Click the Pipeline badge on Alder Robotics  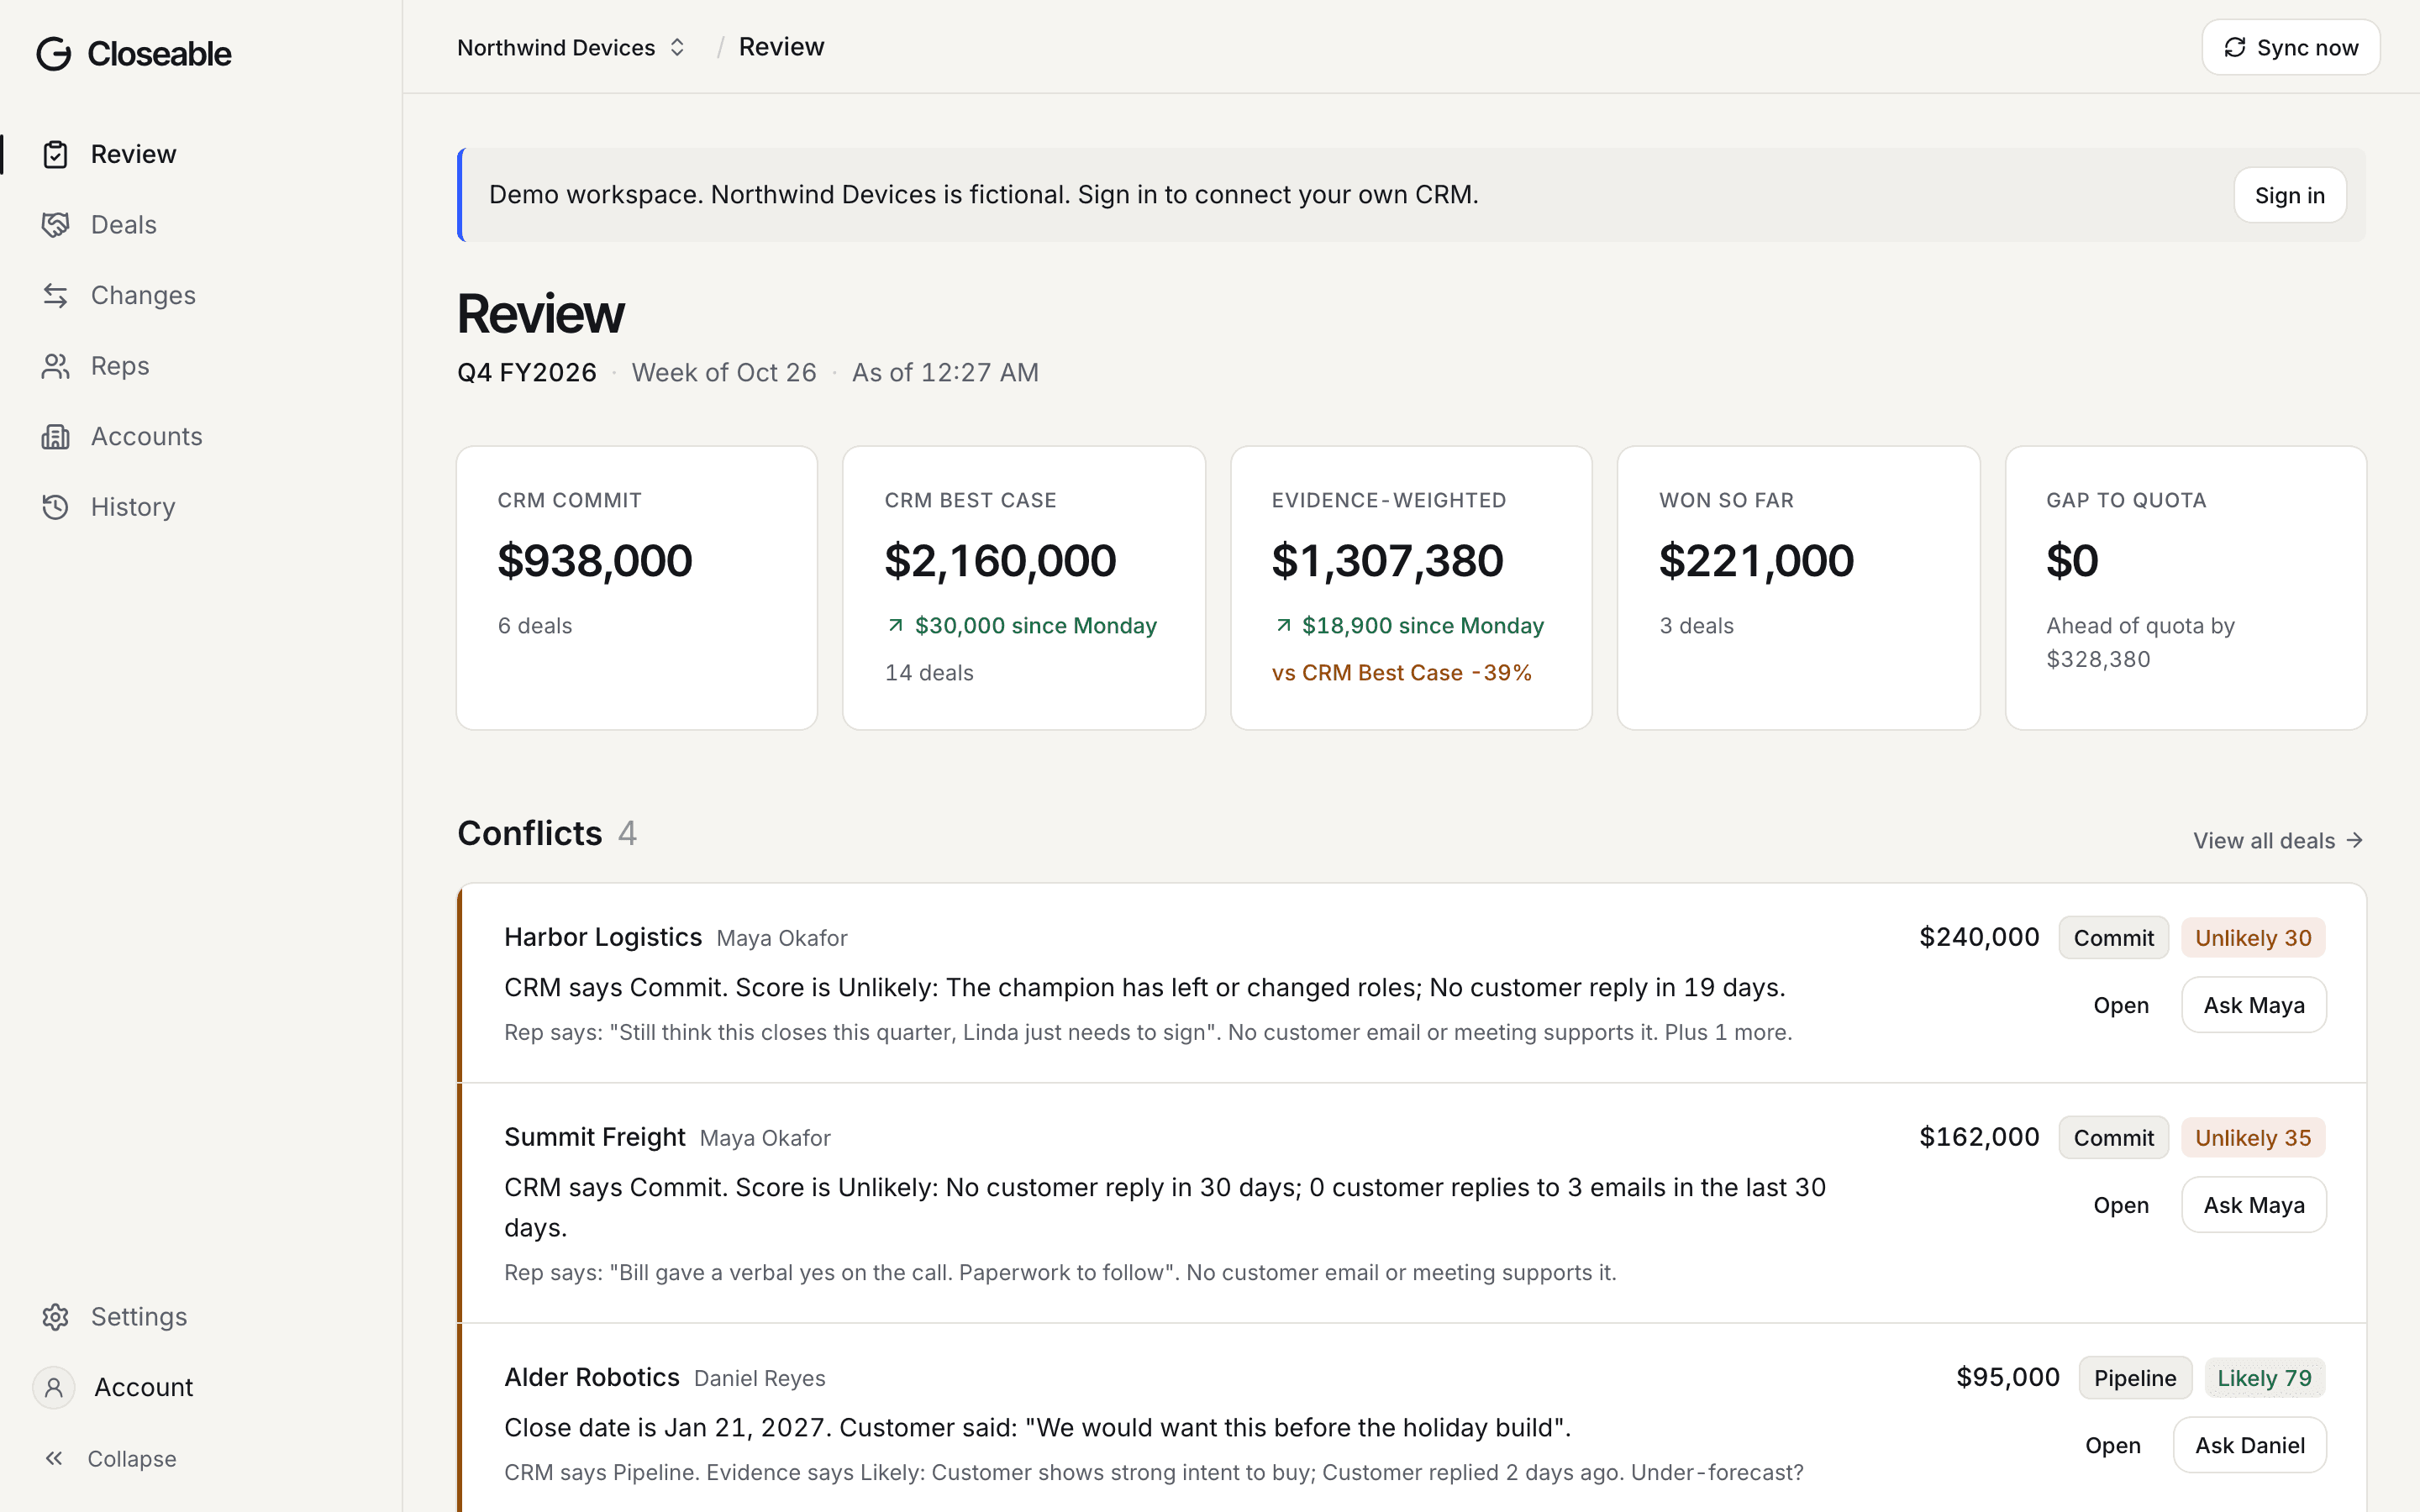[2135, 1378]
